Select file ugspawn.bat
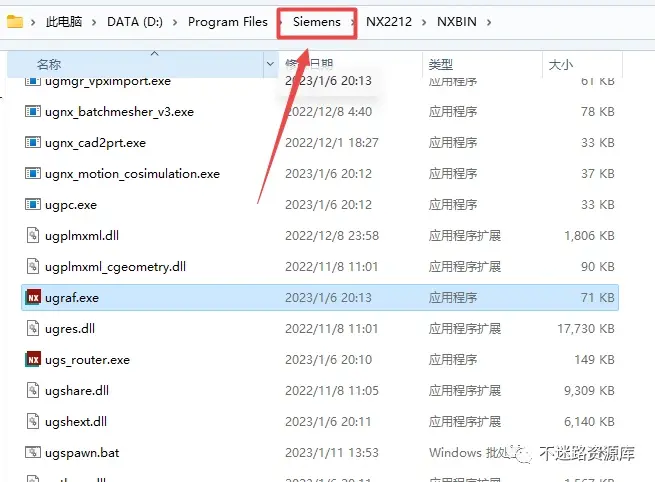 click(82, 453)
